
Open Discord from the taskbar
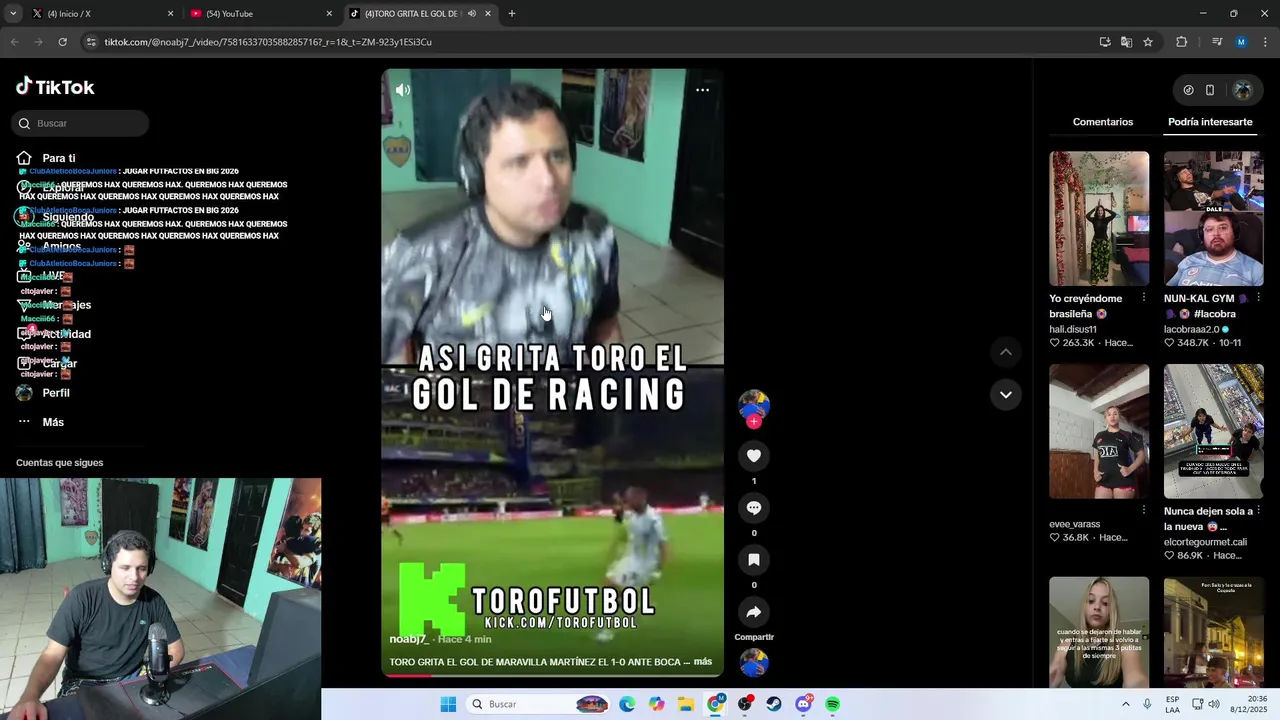point(803,704)
